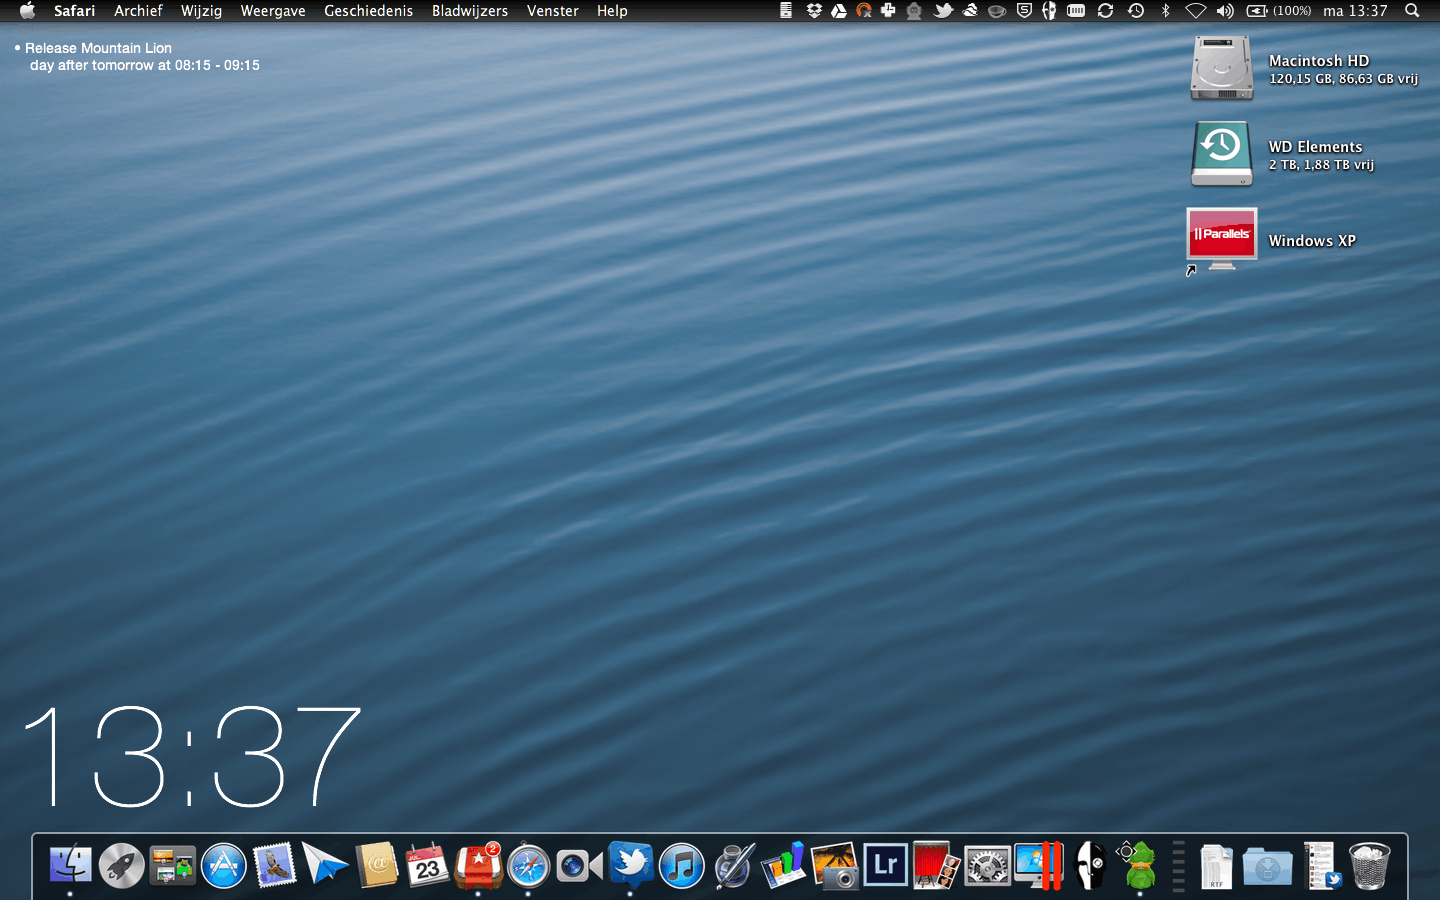Toggle the Bluetooth menu bar icon
The width and height of the screenshot is (1440, 900).
1165,11
